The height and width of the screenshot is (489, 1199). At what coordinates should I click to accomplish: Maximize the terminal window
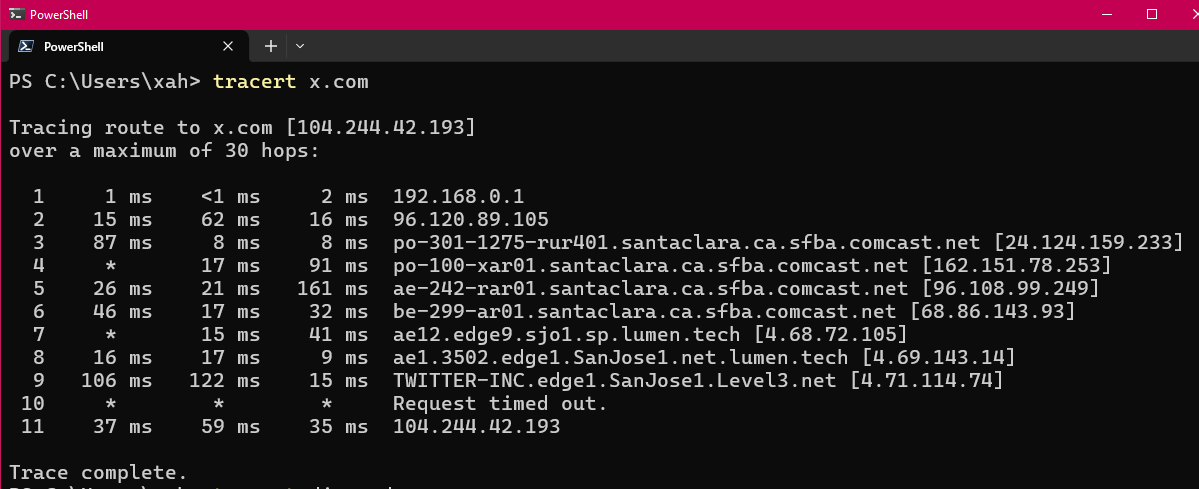pyautogui.click(x=1151, y=14)
